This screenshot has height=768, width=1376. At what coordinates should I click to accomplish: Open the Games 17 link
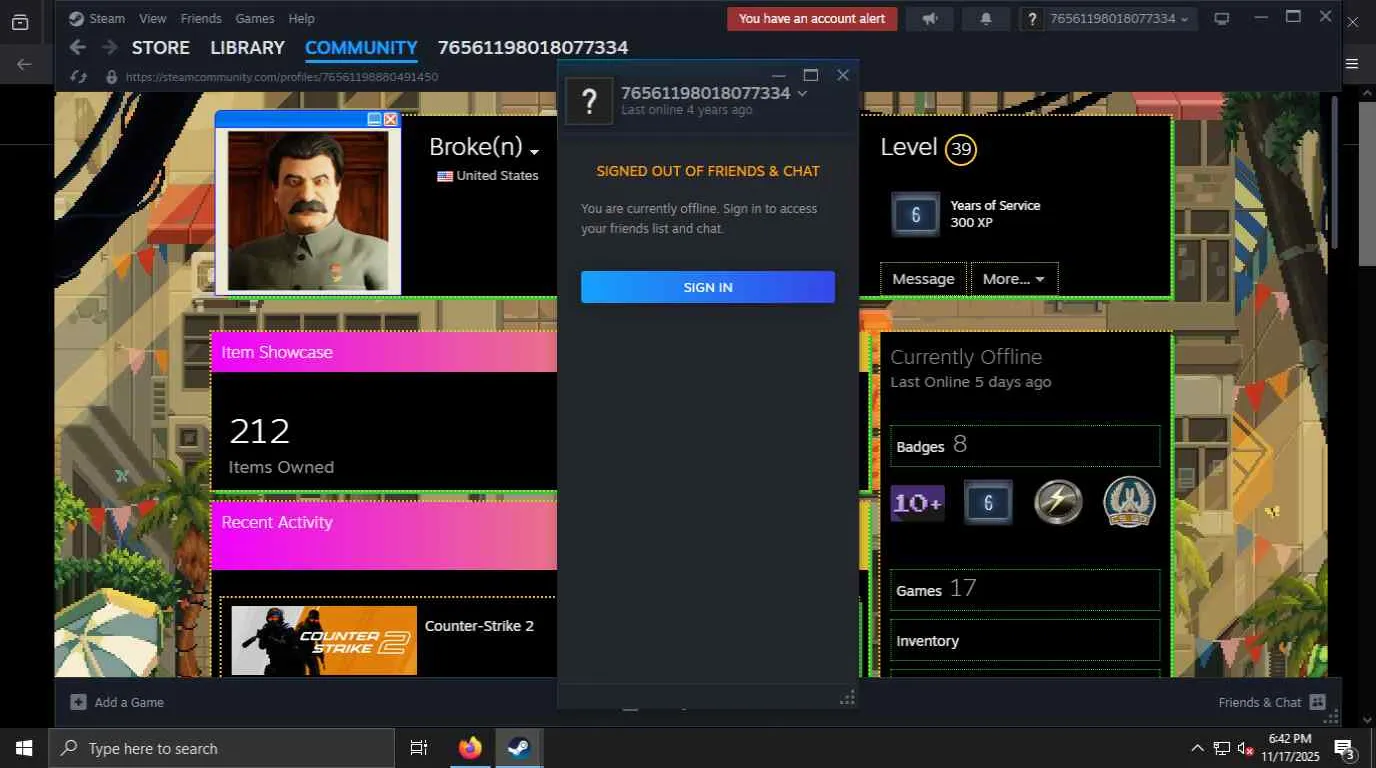click(1025, 589)
